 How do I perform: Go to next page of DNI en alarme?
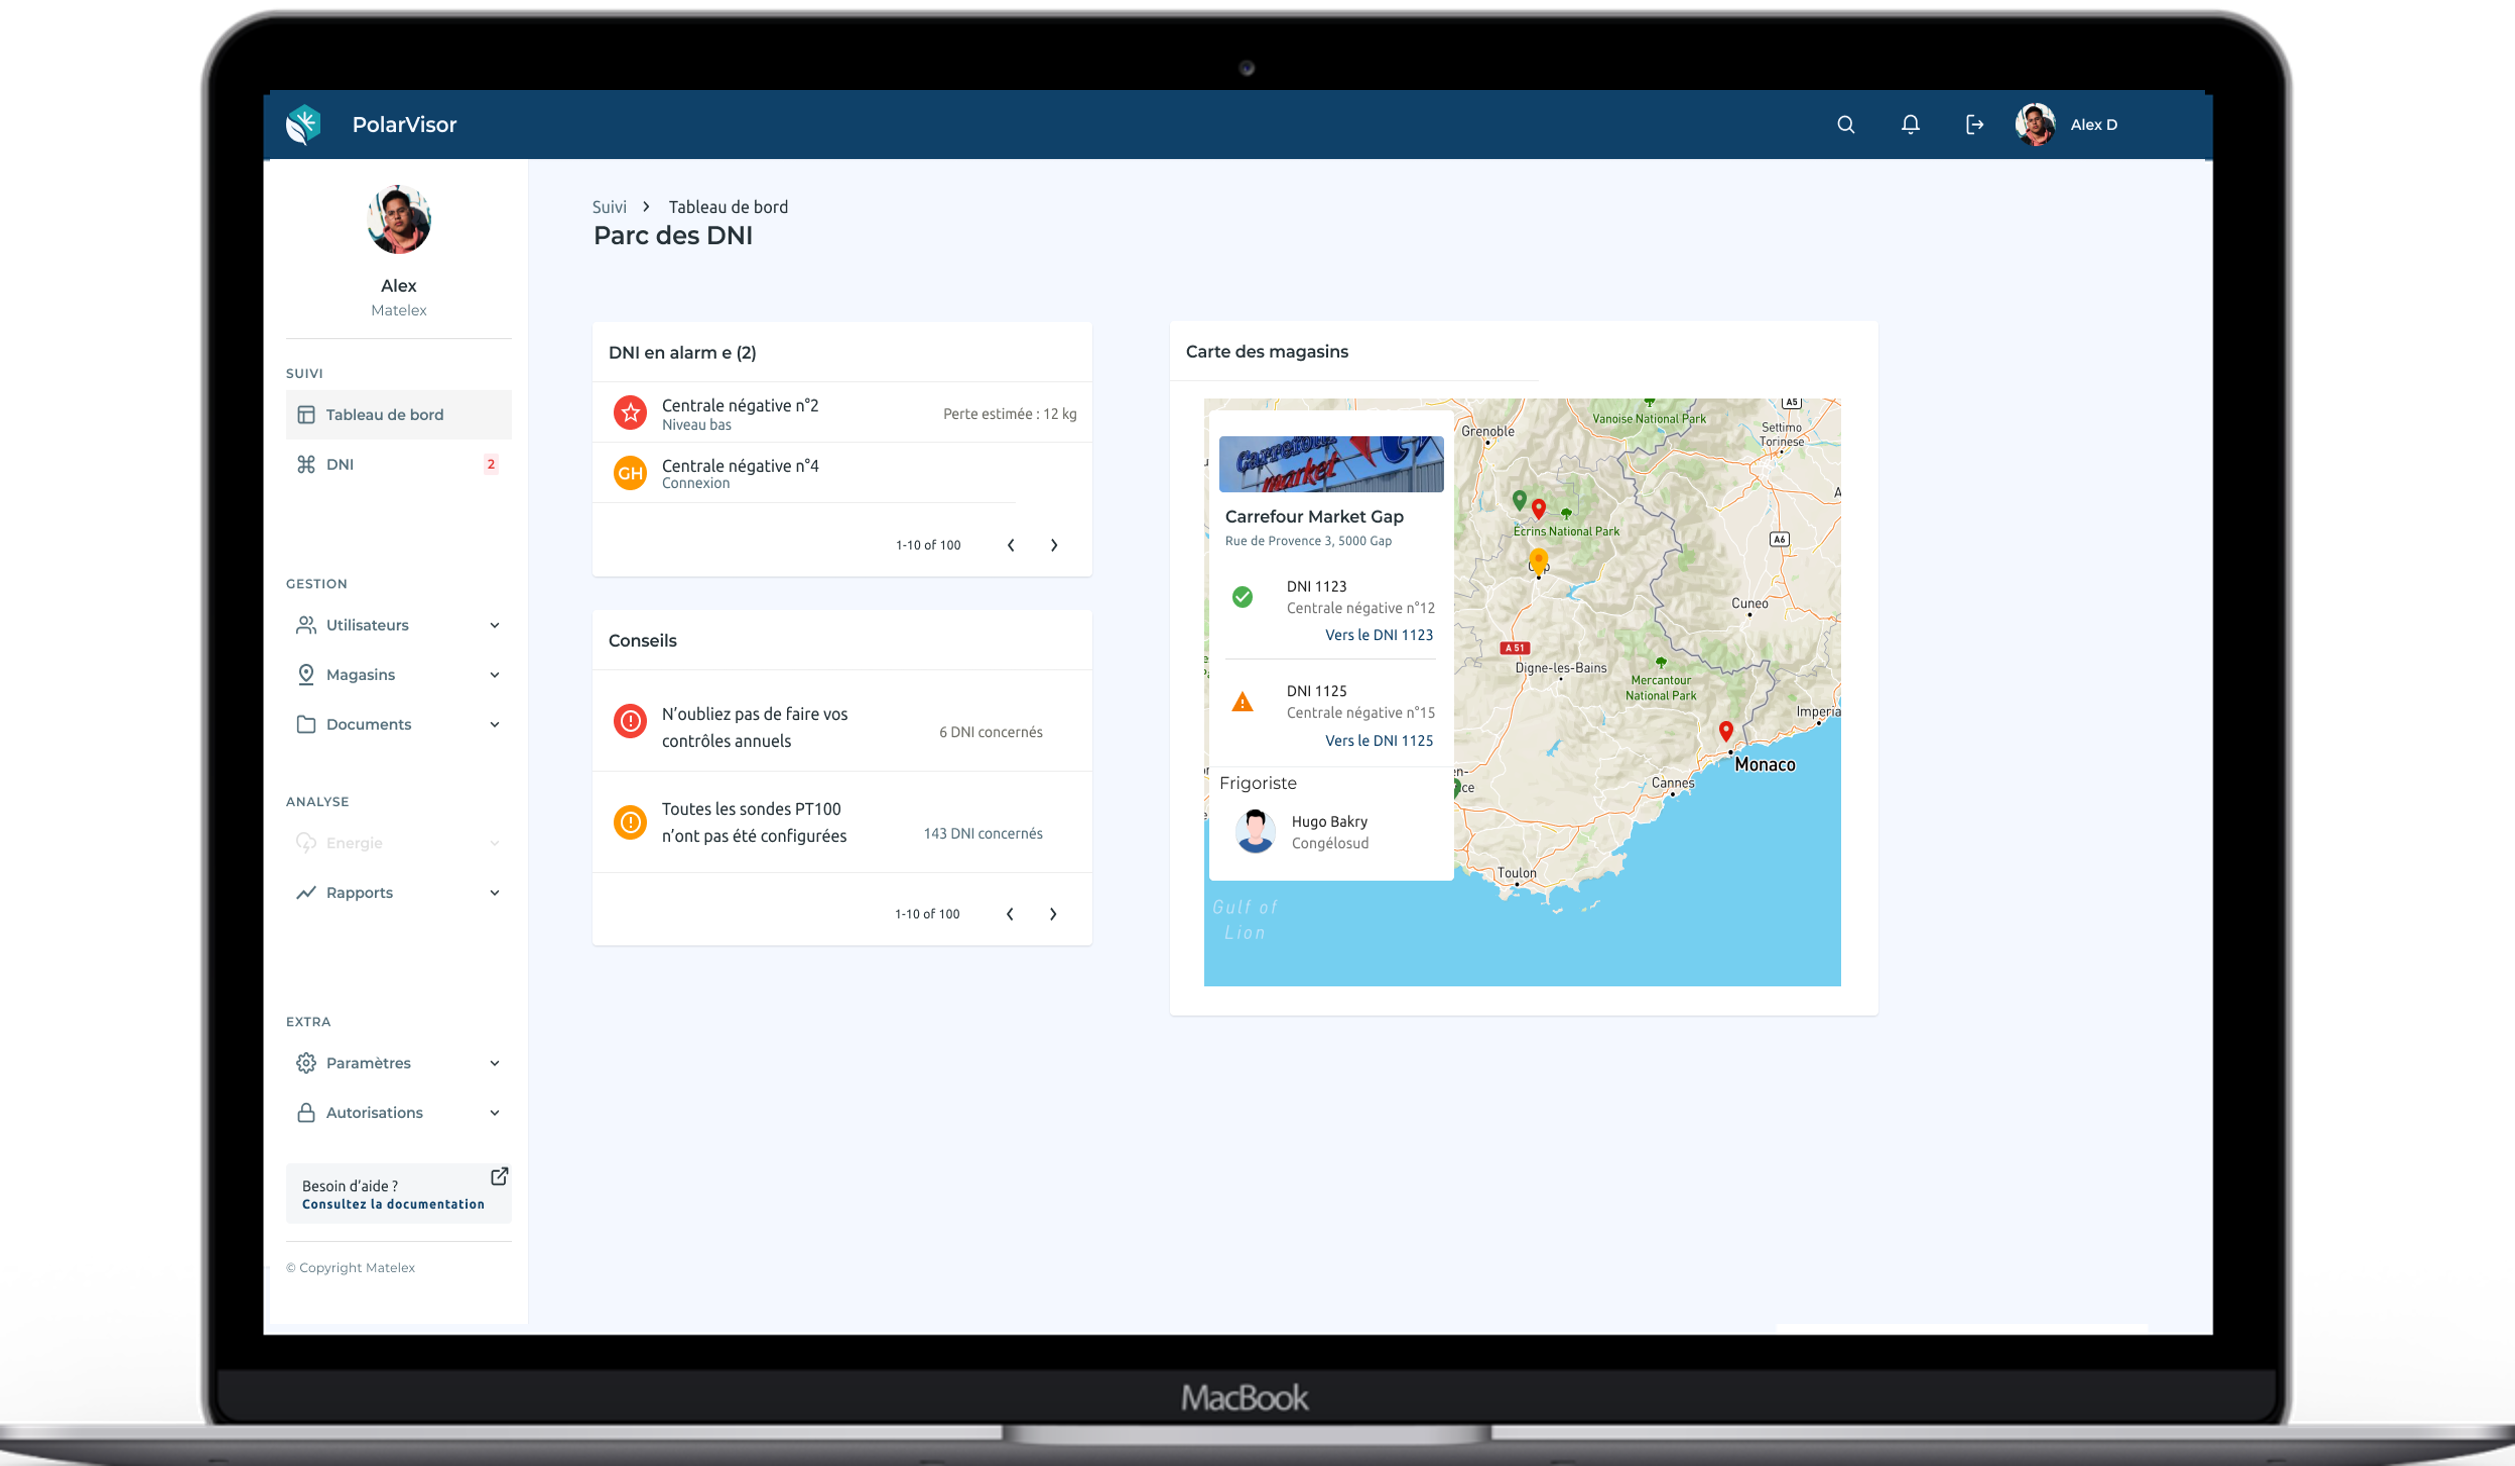1054,545
